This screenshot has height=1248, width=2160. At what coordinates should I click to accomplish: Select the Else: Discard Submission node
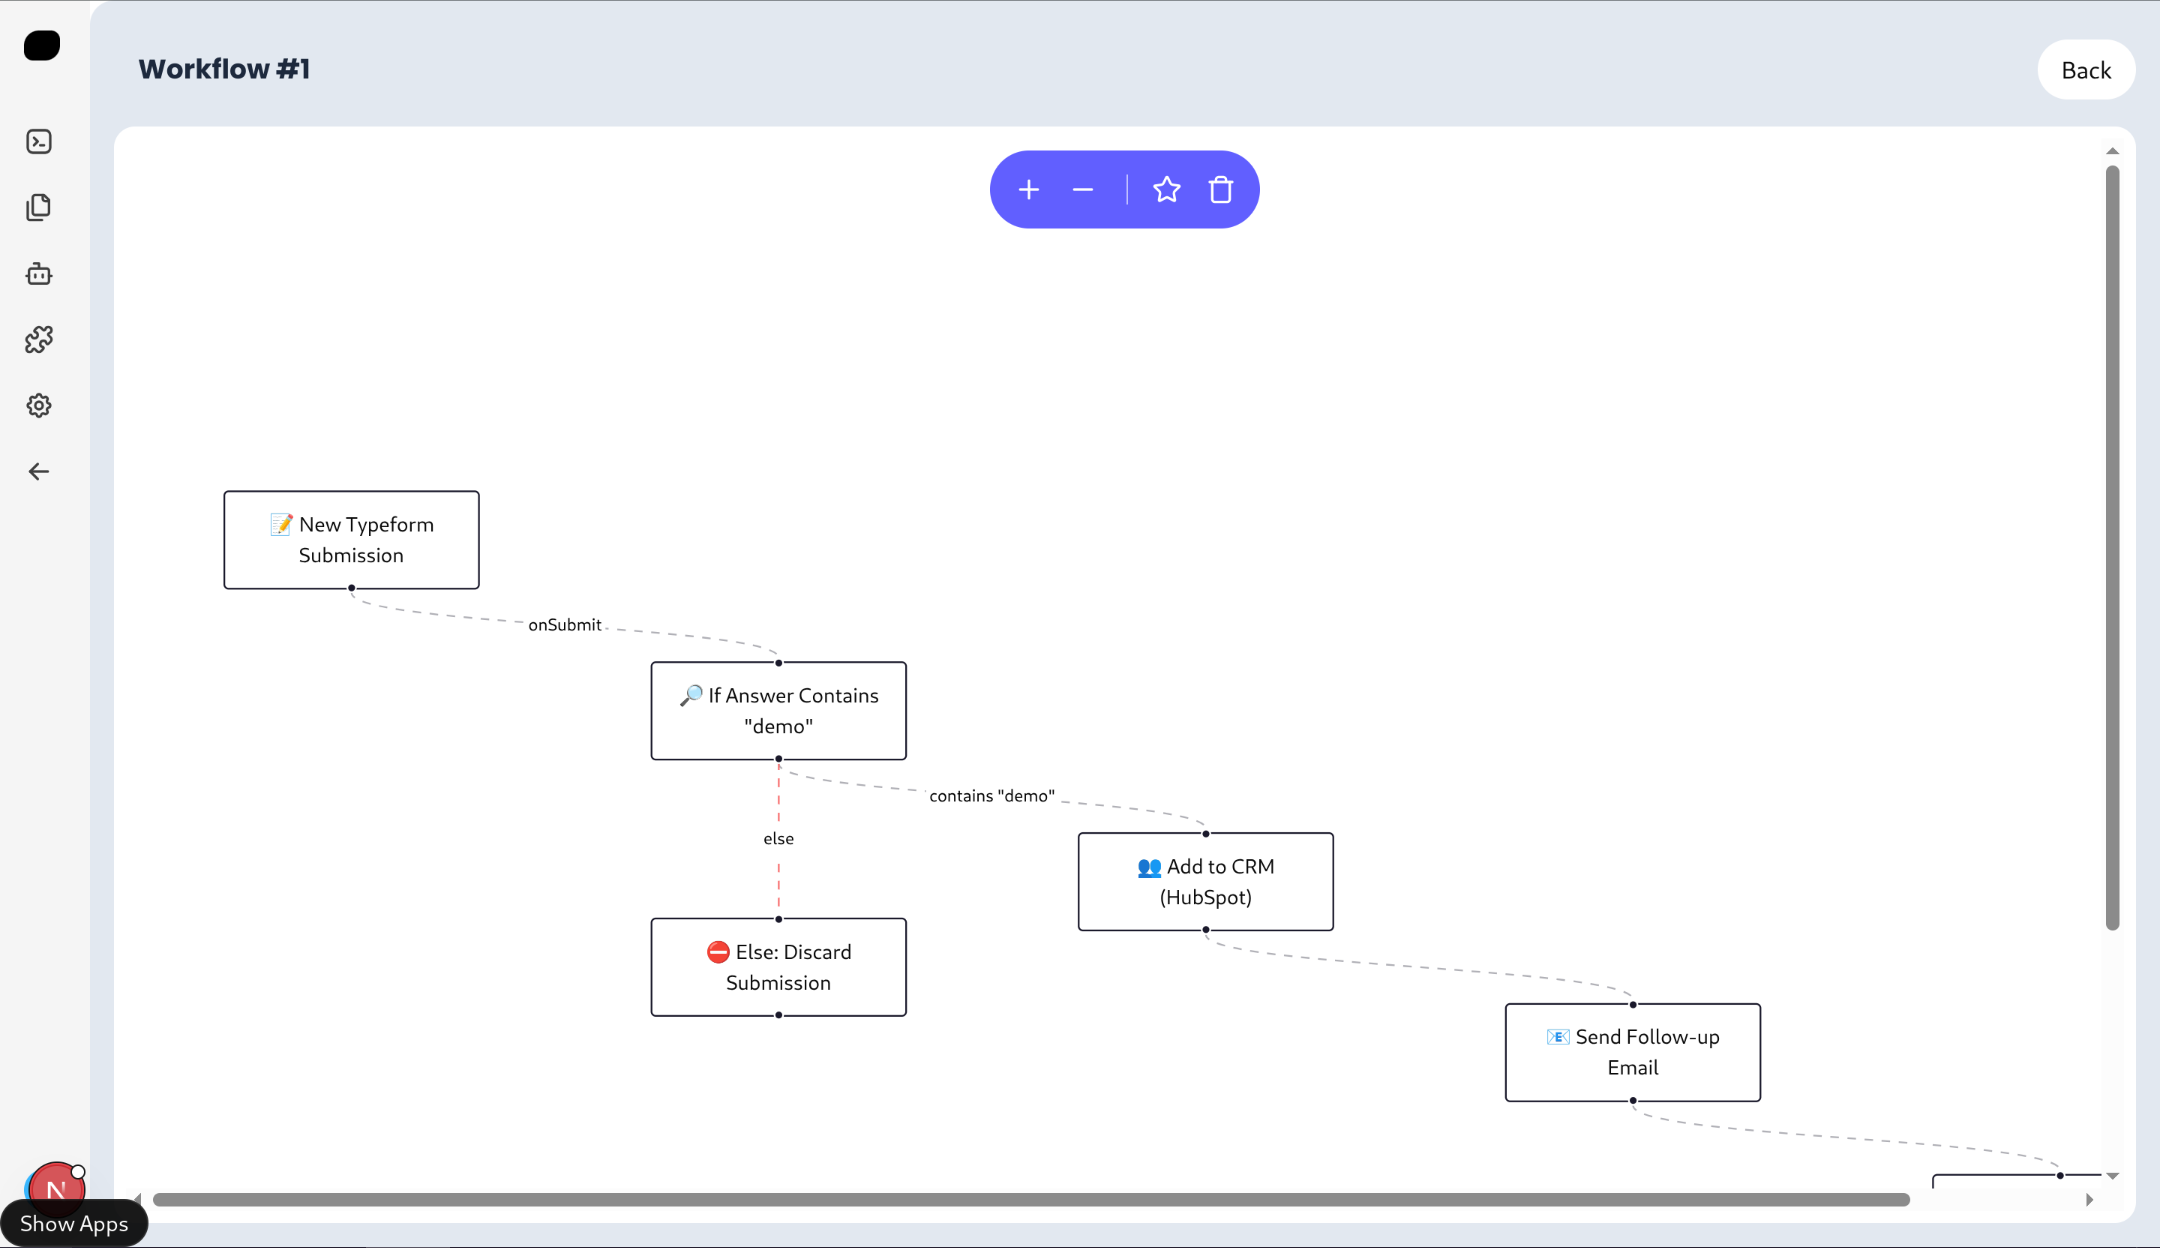tap(778, 967)
